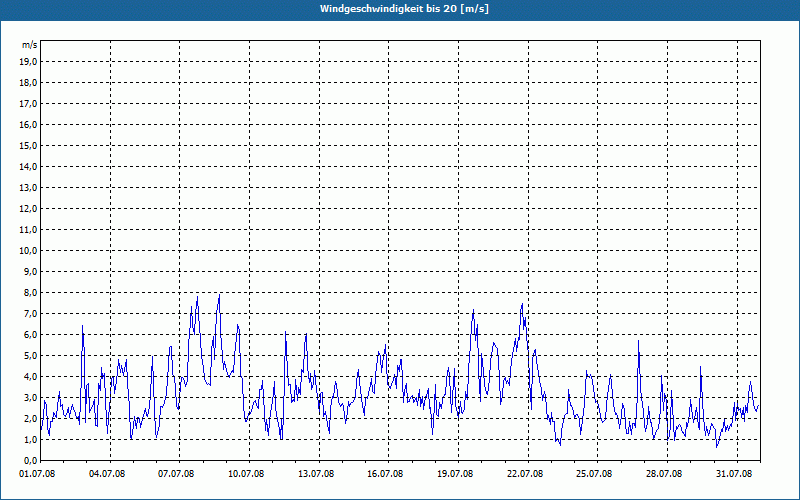Click the date label 13.07.08
Image resolution: width=800 pixels, height=500 pixels.
[x=316, y=474]
